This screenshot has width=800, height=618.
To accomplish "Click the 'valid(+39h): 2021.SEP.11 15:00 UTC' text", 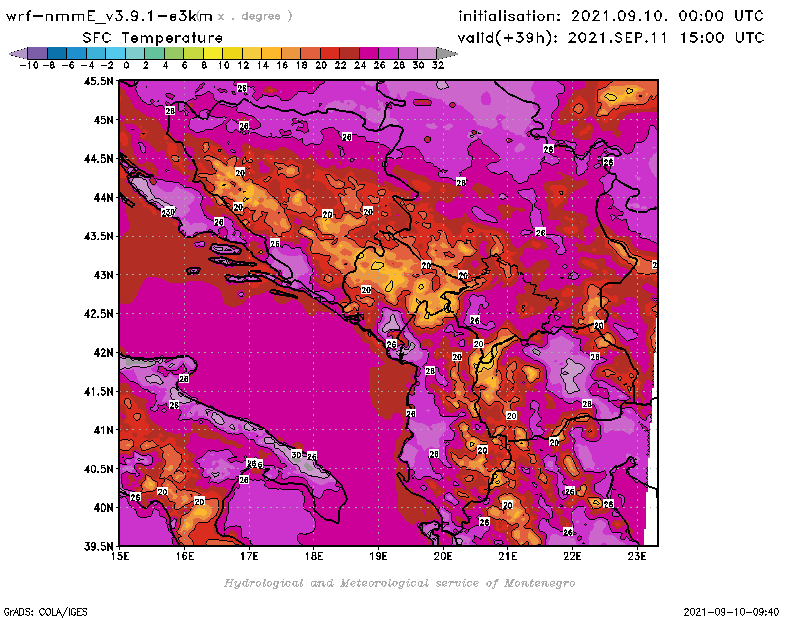I will click(611, 37).
